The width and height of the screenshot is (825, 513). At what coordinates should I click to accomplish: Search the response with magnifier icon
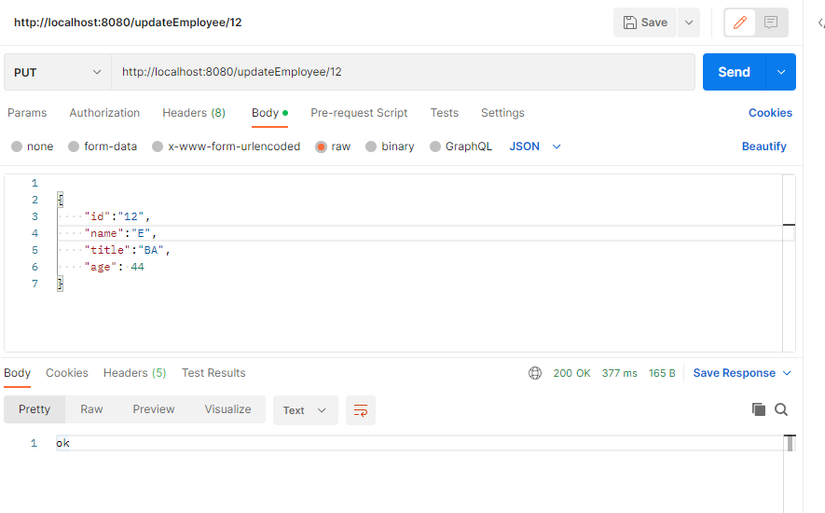[x=781, y=409]
